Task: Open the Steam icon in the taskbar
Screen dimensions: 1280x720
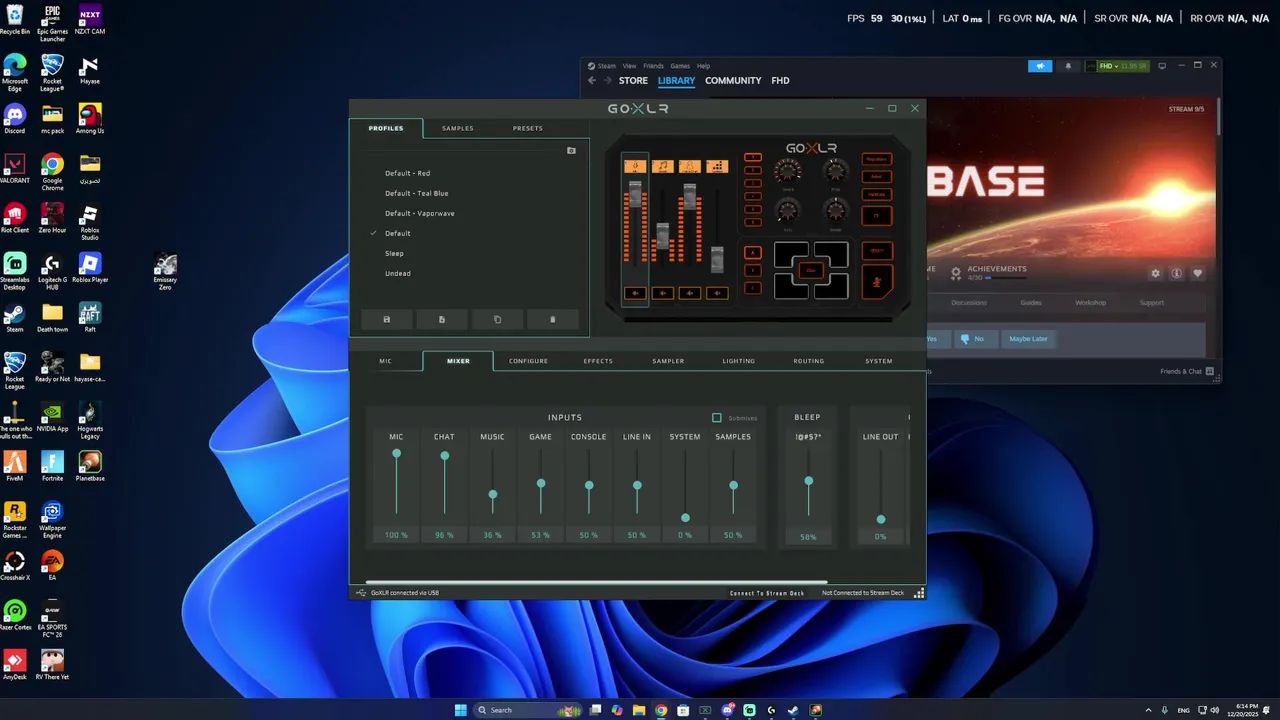Action: point(793,710)
